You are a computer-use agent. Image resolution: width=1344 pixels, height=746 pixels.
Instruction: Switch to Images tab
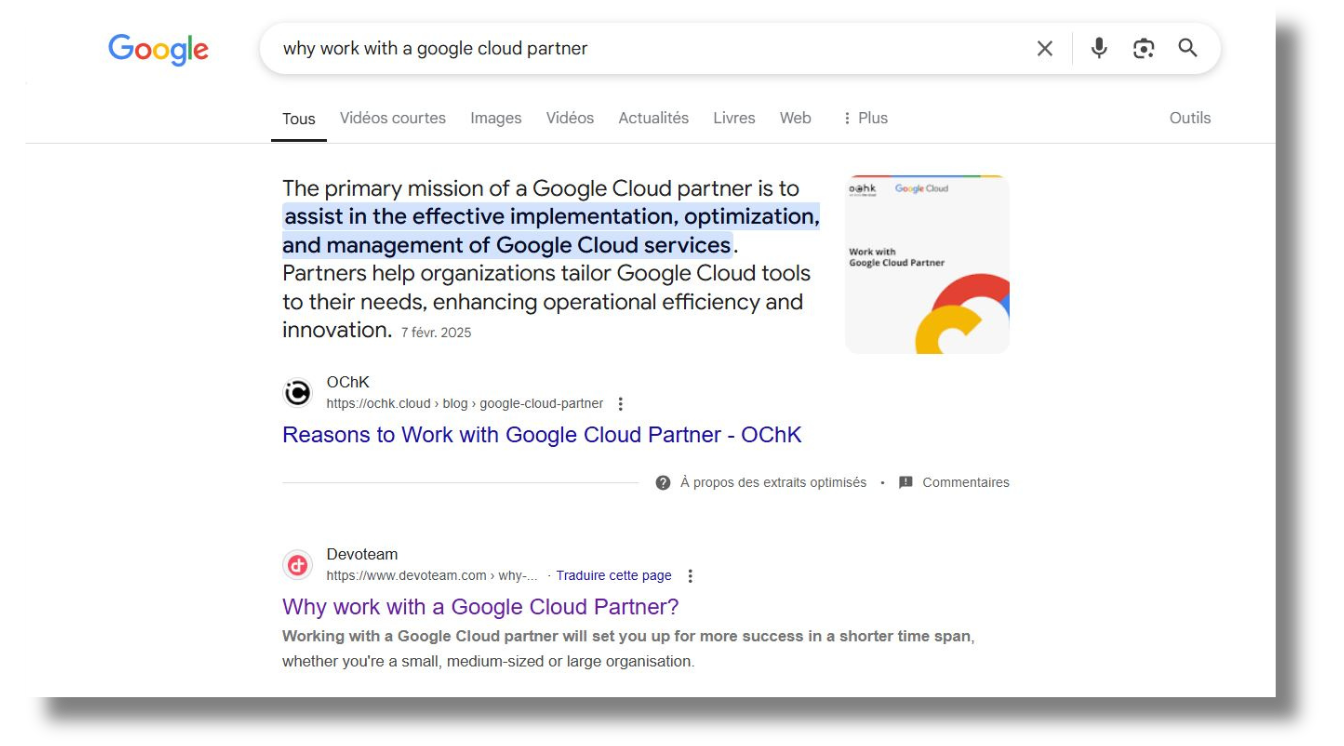[496, 118]
